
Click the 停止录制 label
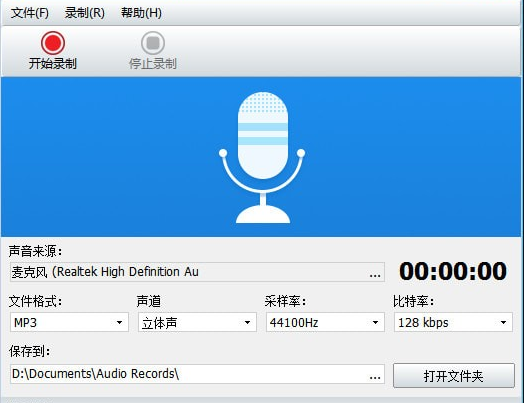[x=153, y=63]
